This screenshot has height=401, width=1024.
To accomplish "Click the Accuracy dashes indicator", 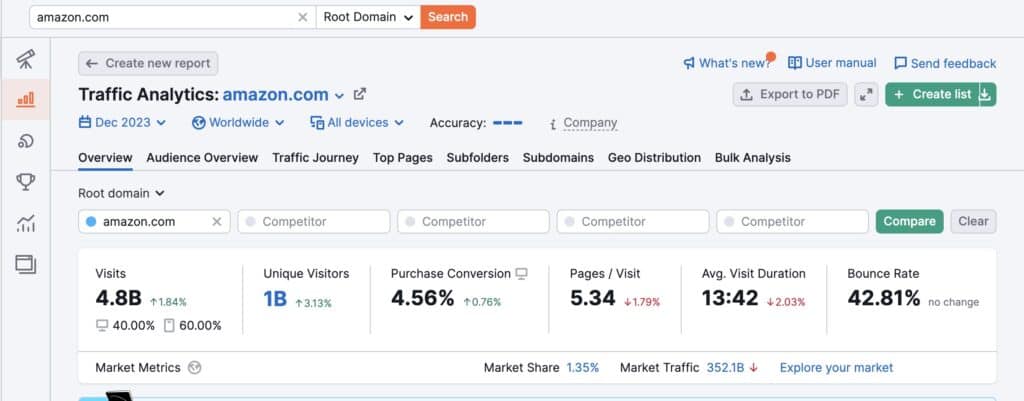I will 507,123.
